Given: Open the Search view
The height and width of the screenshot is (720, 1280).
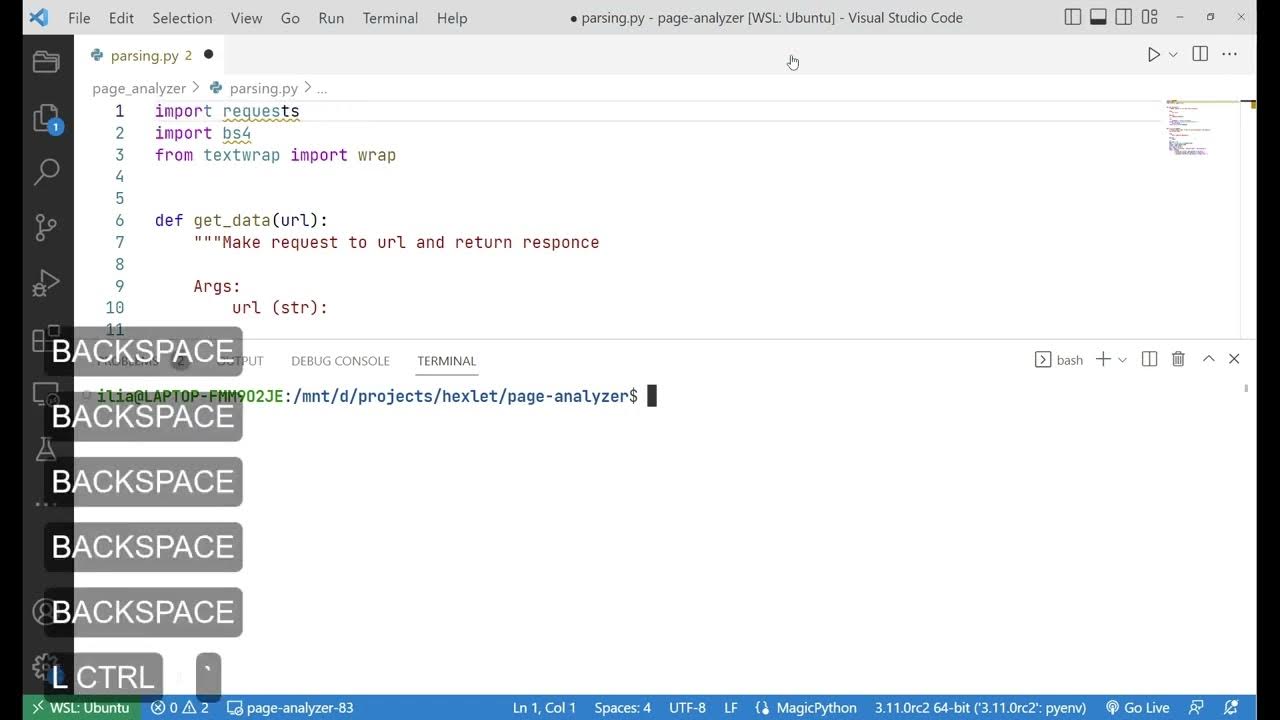Looking at the screenshot, I should tap(47, 172).
